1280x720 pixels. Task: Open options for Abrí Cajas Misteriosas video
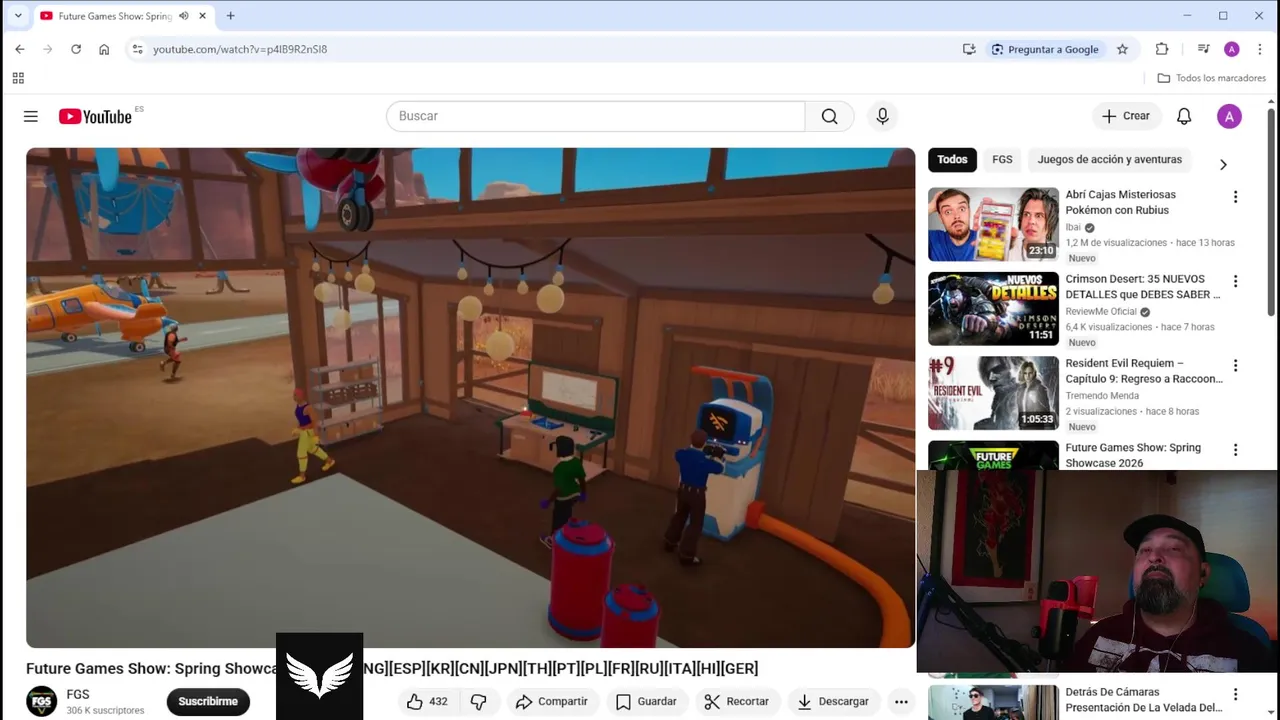[1235, 197]
